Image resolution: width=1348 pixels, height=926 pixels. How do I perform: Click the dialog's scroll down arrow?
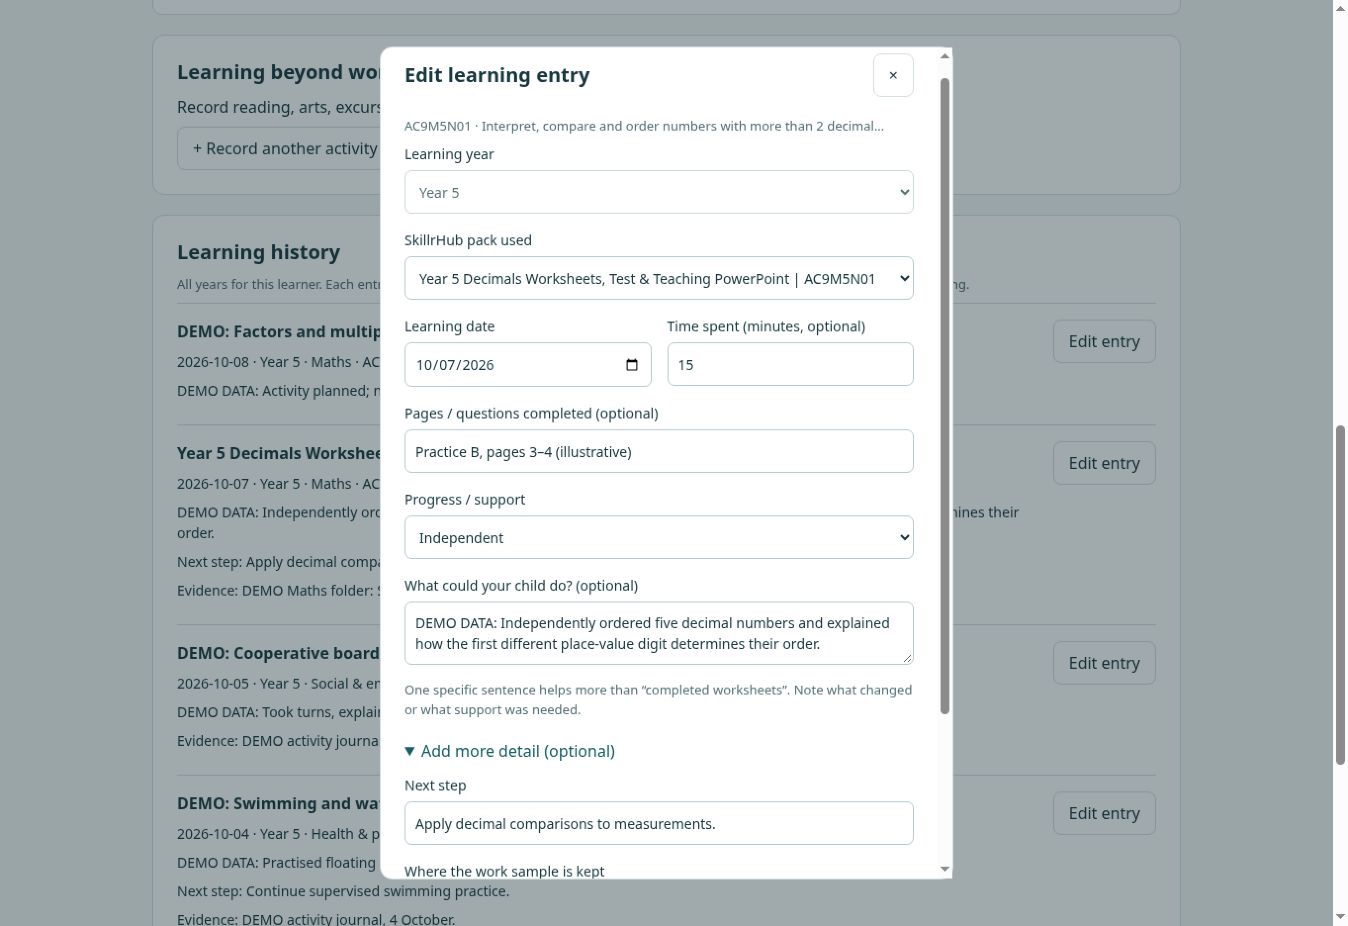point(945,870)
